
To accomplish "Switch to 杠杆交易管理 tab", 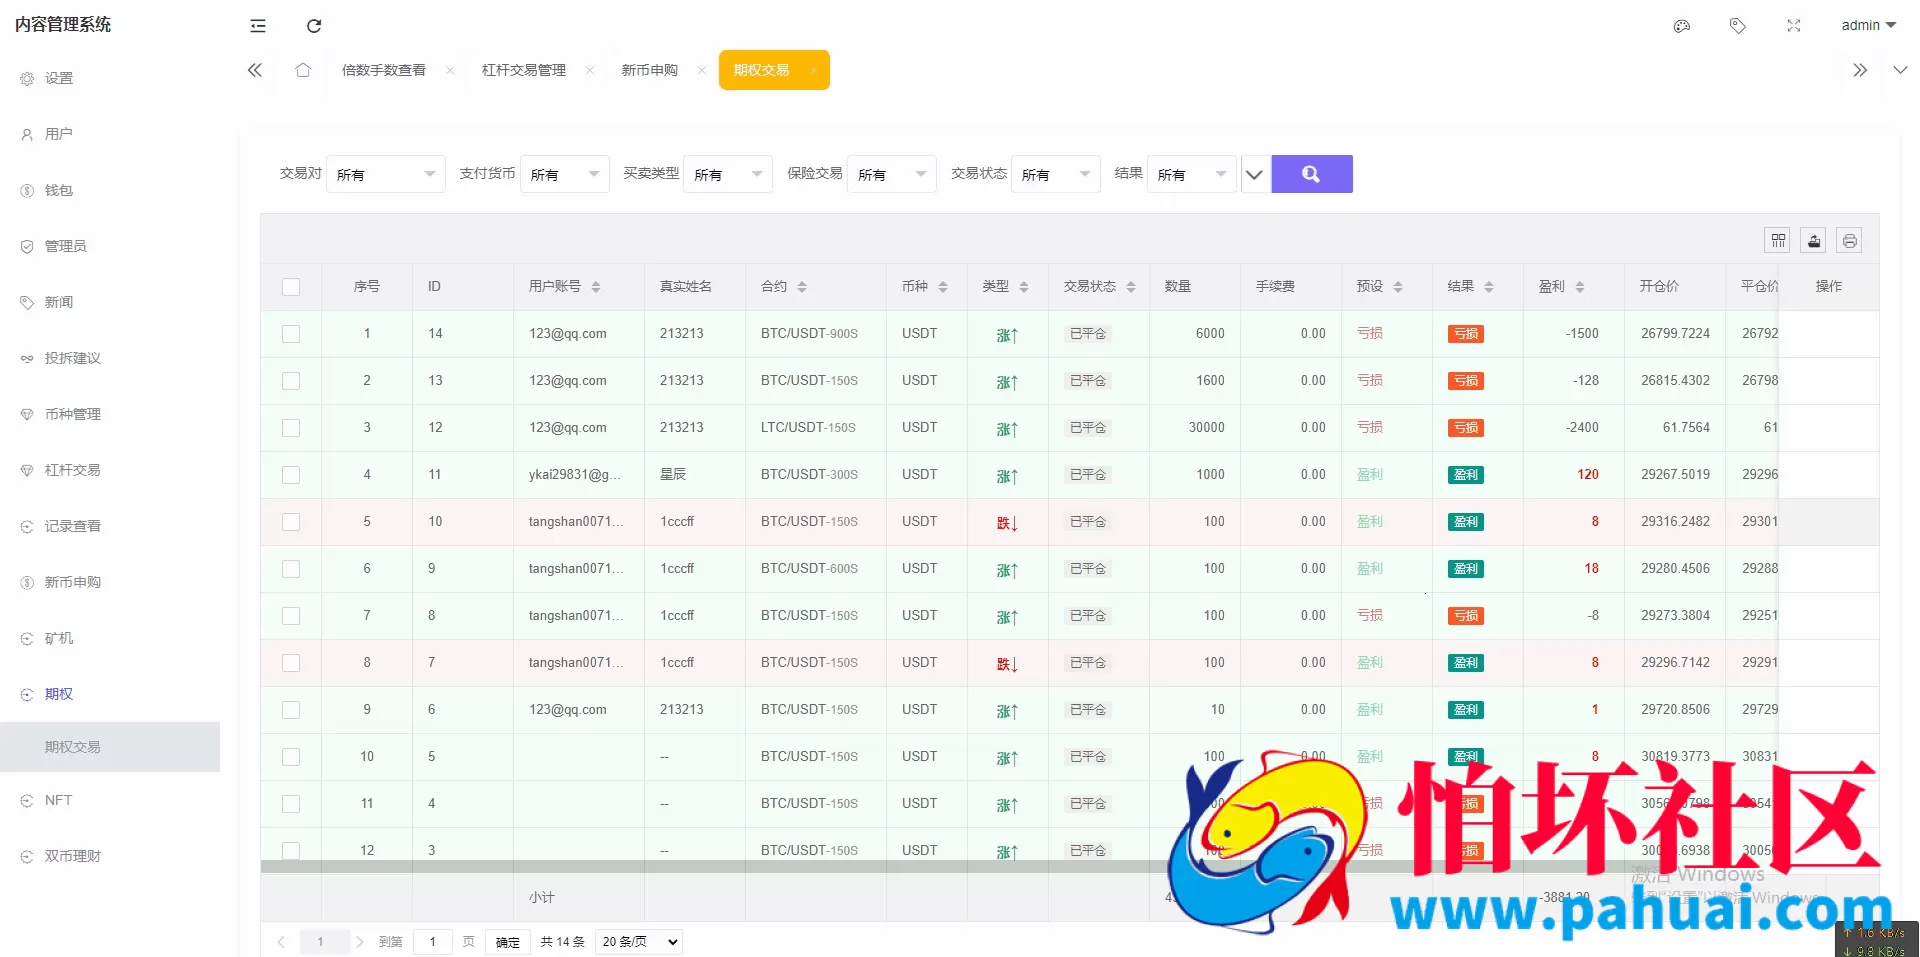I will pos(524,70).
